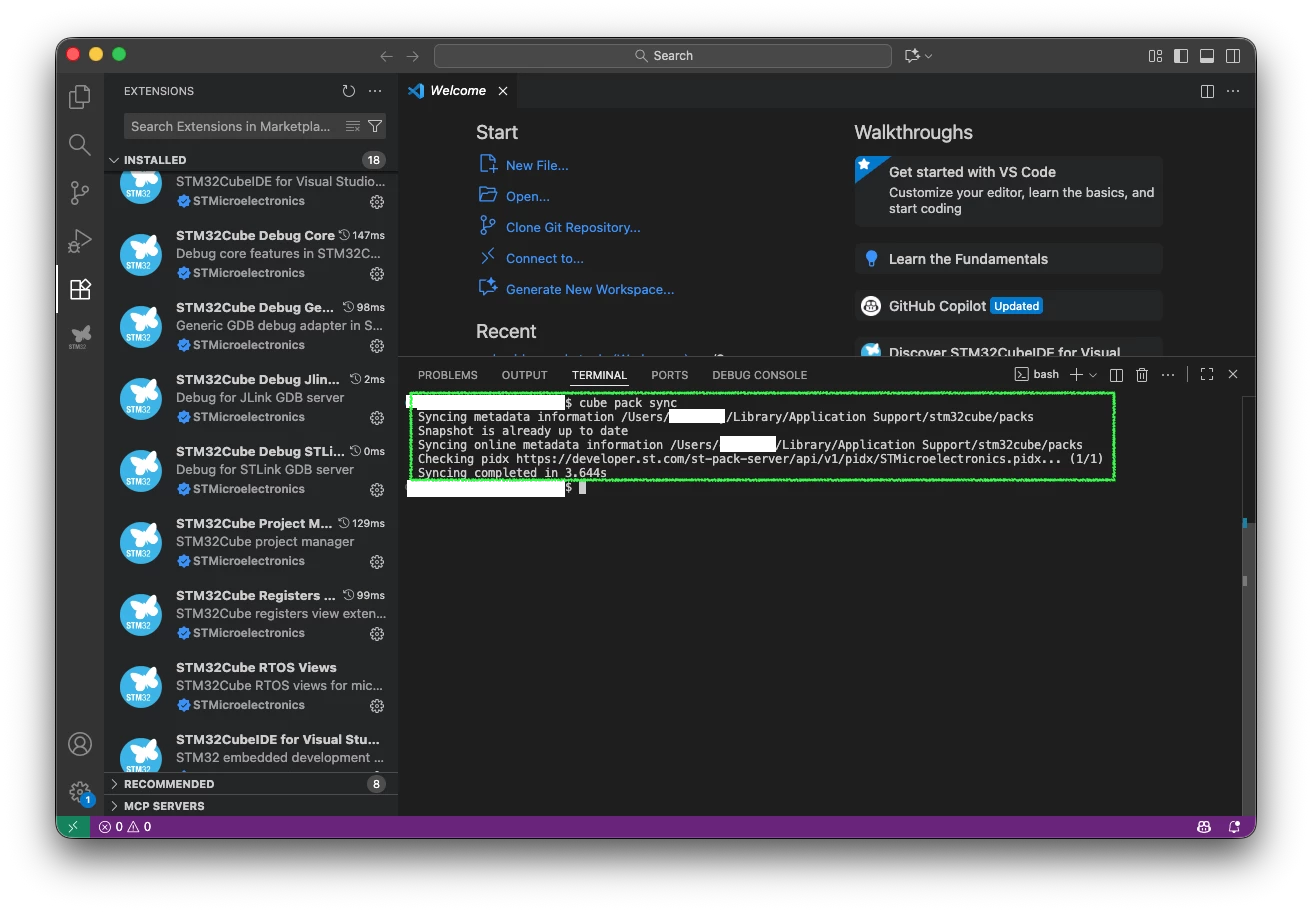Maximize the terminal panel size
The width and height of the screenshot is (1312, 912).
pyautogui.click(x=1207, y=374)
